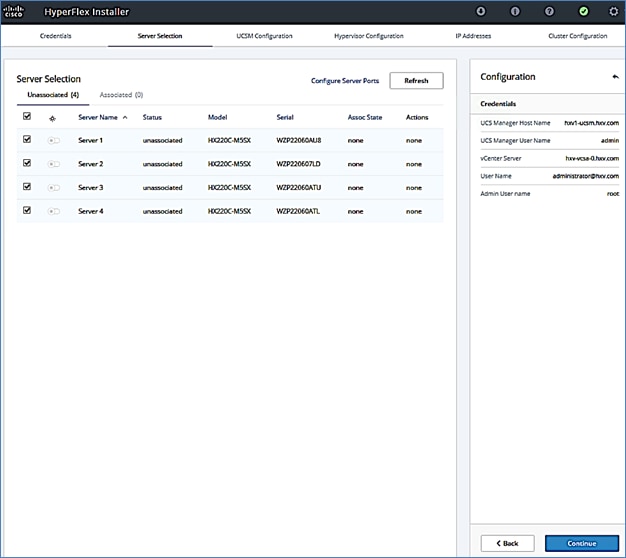Image resolution: width=626 pixels, height=558 pixels.
Task: Click the Back button
Action: [x=507, y=543]
